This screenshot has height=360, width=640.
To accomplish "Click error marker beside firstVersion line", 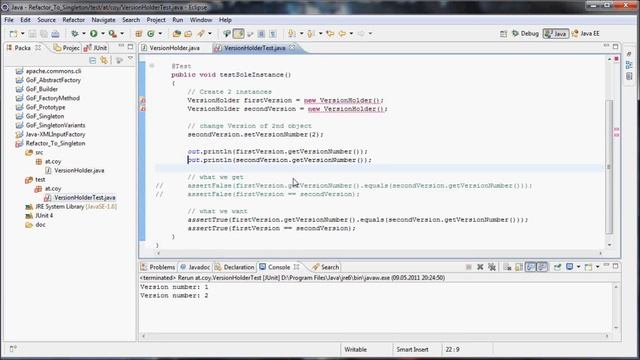I will (143, 100).
